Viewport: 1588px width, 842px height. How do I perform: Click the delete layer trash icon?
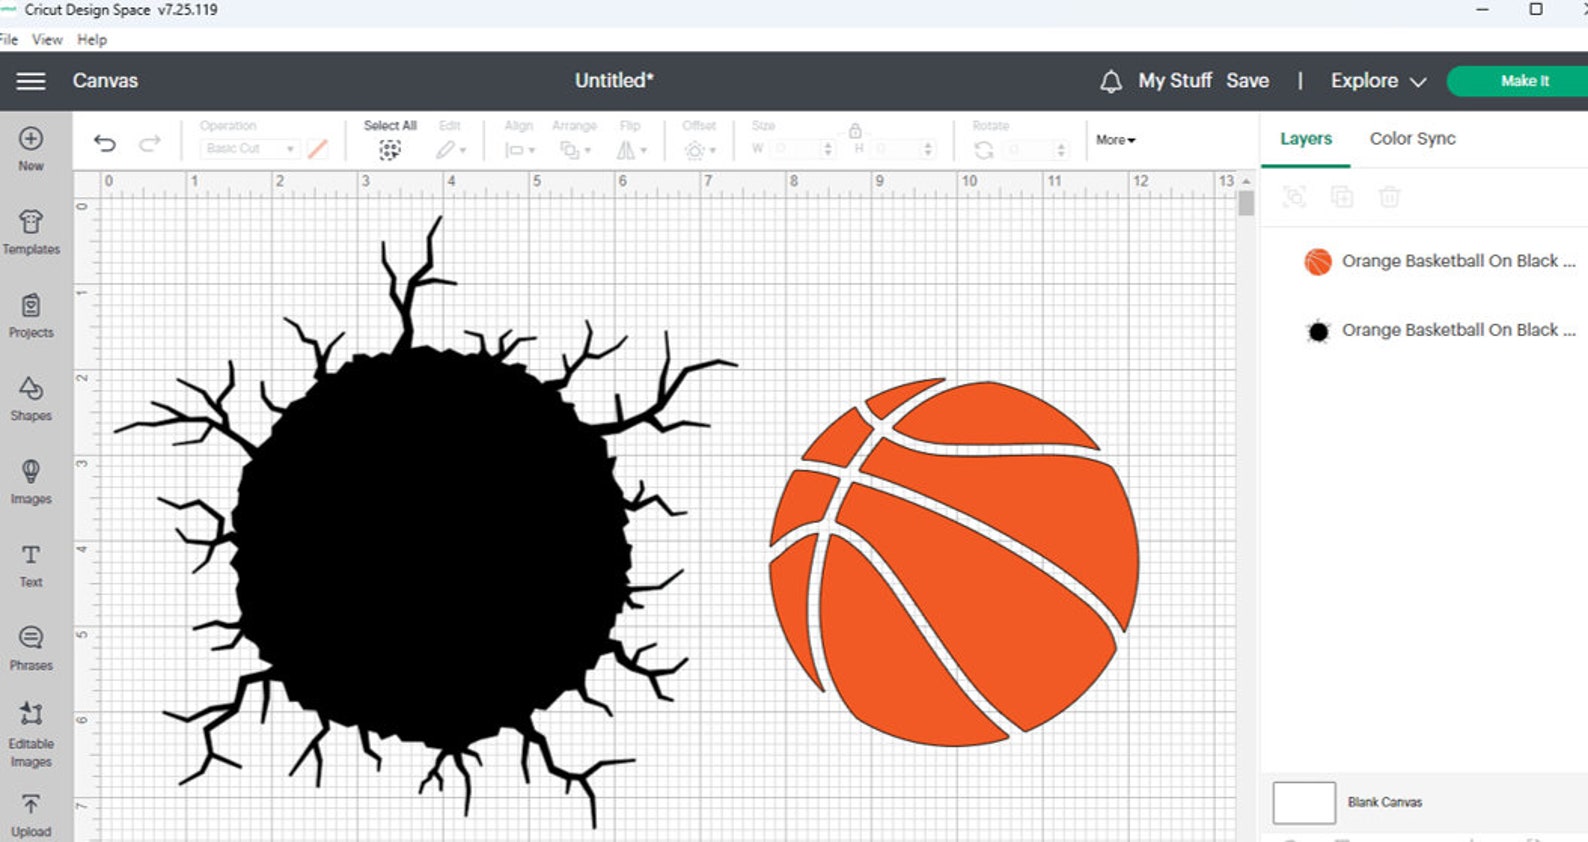click(x=1390, y=197)
